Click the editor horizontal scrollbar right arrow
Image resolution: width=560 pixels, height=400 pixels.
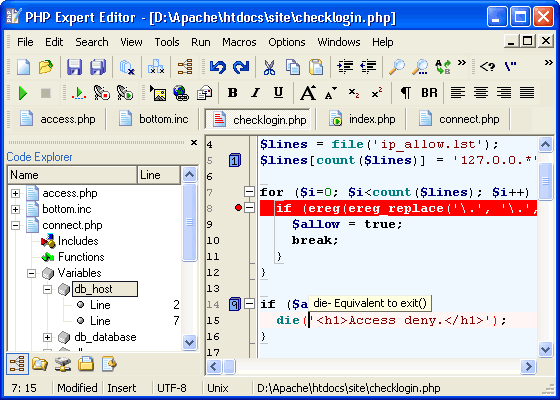coord(528,366)
